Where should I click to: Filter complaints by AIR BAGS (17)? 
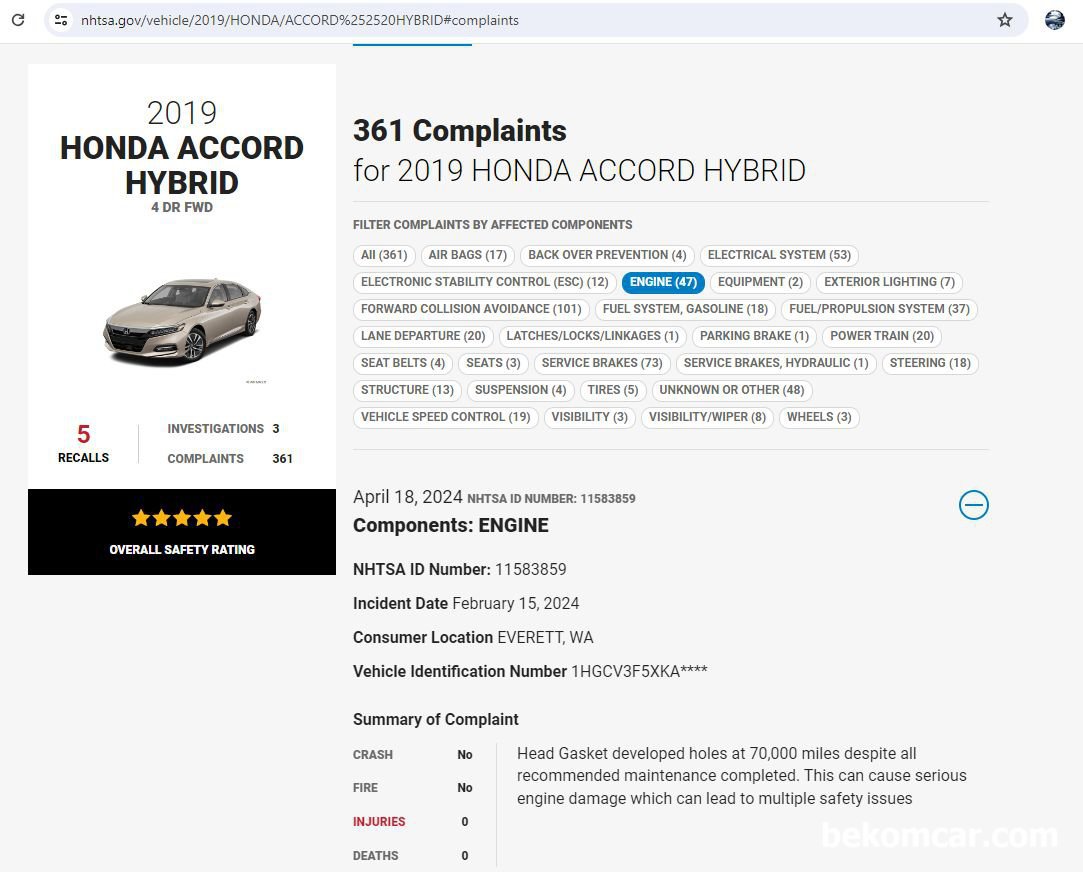[x=468, y=255]
